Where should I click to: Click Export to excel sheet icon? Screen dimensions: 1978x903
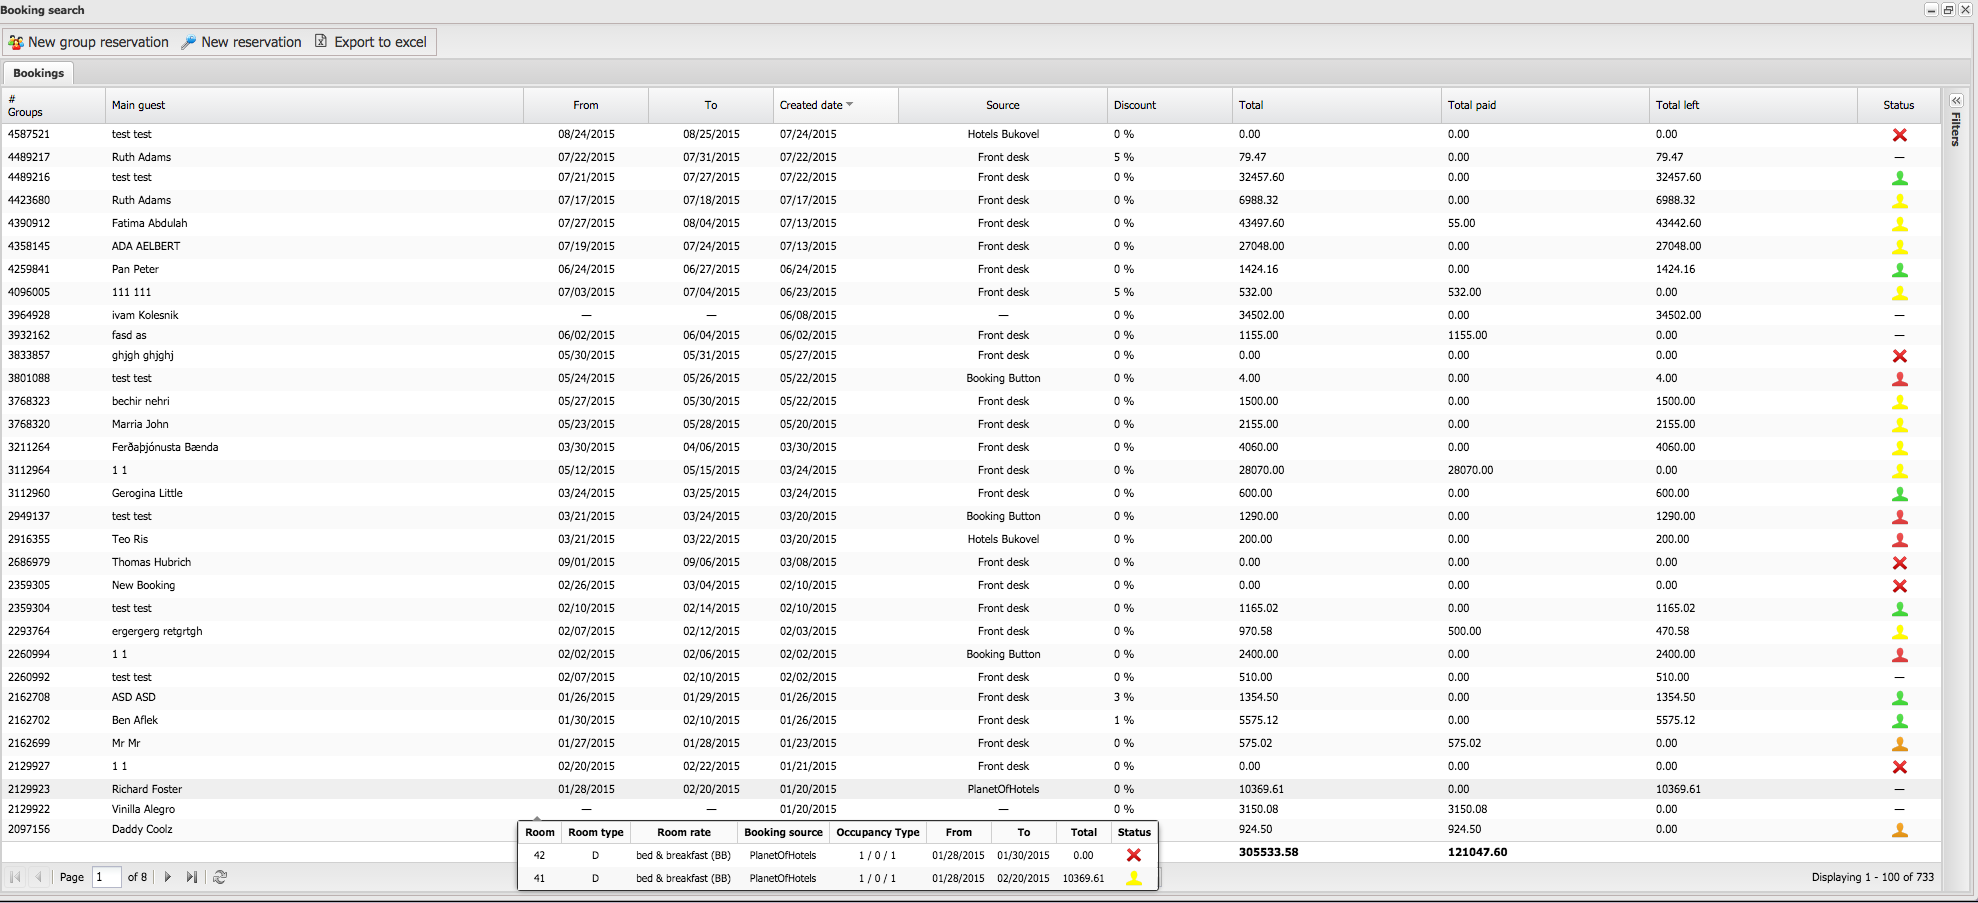click(x=321, y=41)
